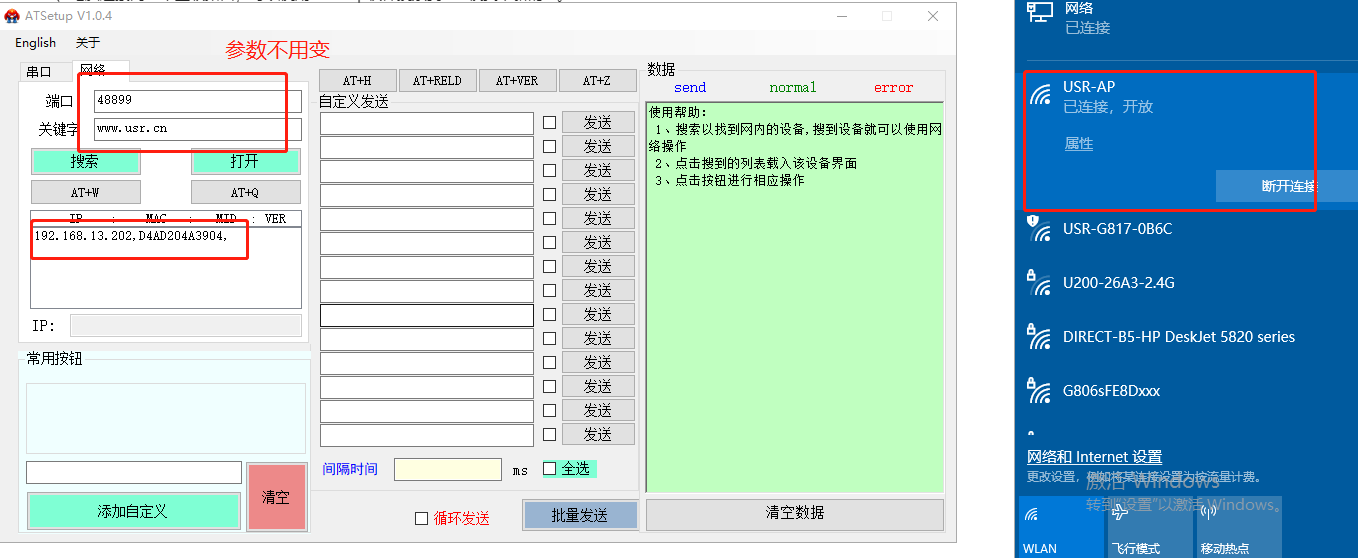Screen dimensions: 1358x558
Task: Select the found device 192.168.13.202 entry
Action: pyautogui.click(x=130, y=236)
